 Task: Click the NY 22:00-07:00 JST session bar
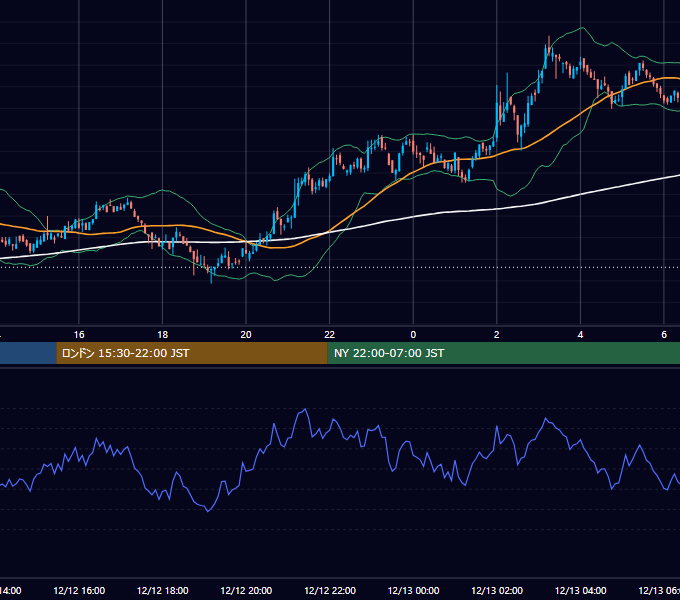(503, 353)
